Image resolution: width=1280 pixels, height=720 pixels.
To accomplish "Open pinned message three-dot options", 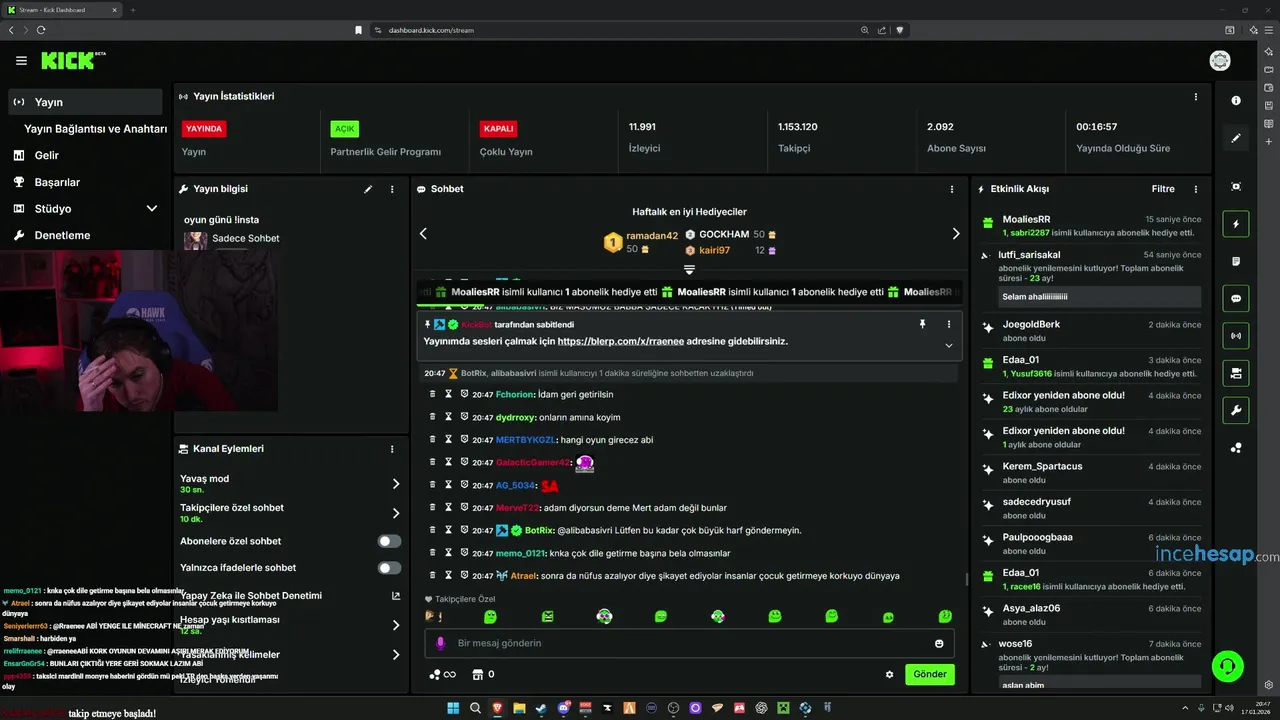I will pyautogui.click(x=949, y=324).
